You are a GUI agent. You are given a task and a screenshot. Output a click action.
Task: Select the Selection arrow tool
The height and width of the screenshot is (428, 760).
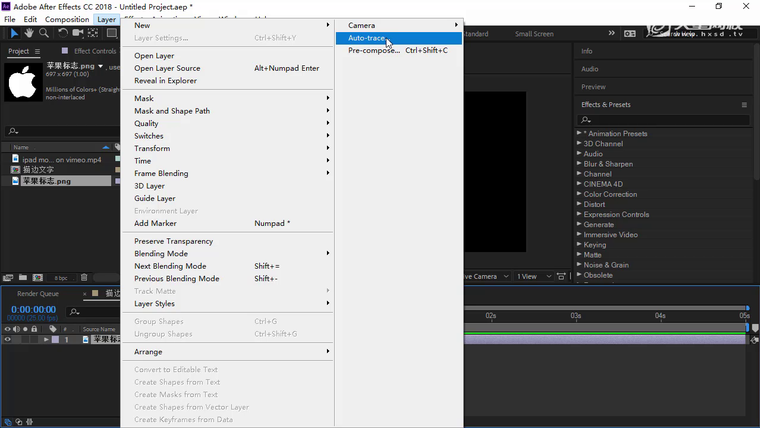[x=14, y=33]
